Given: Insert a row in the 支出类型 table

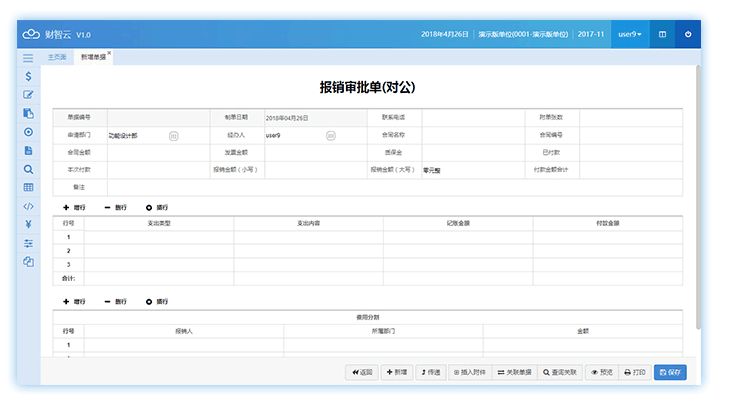Looking at the screenshot, I should pyautogui.click(x=157, y=207).
